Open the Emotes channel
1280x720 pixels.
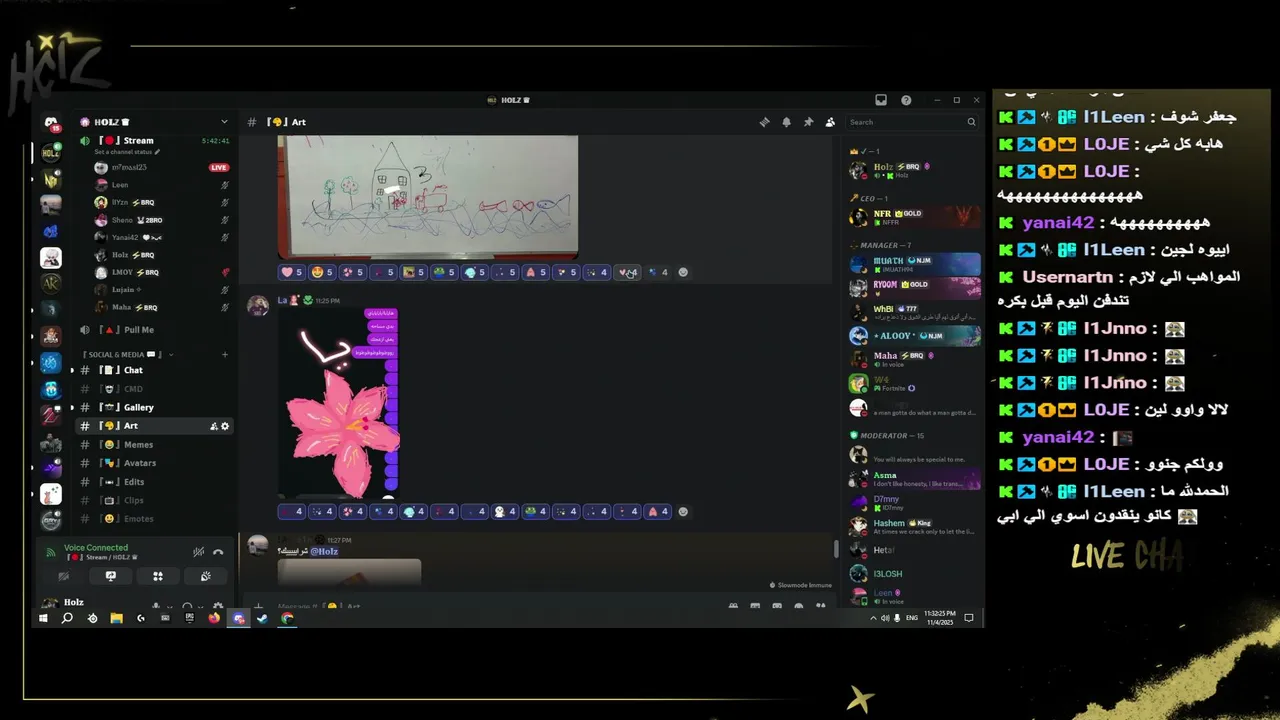click(x=155, y=518)
